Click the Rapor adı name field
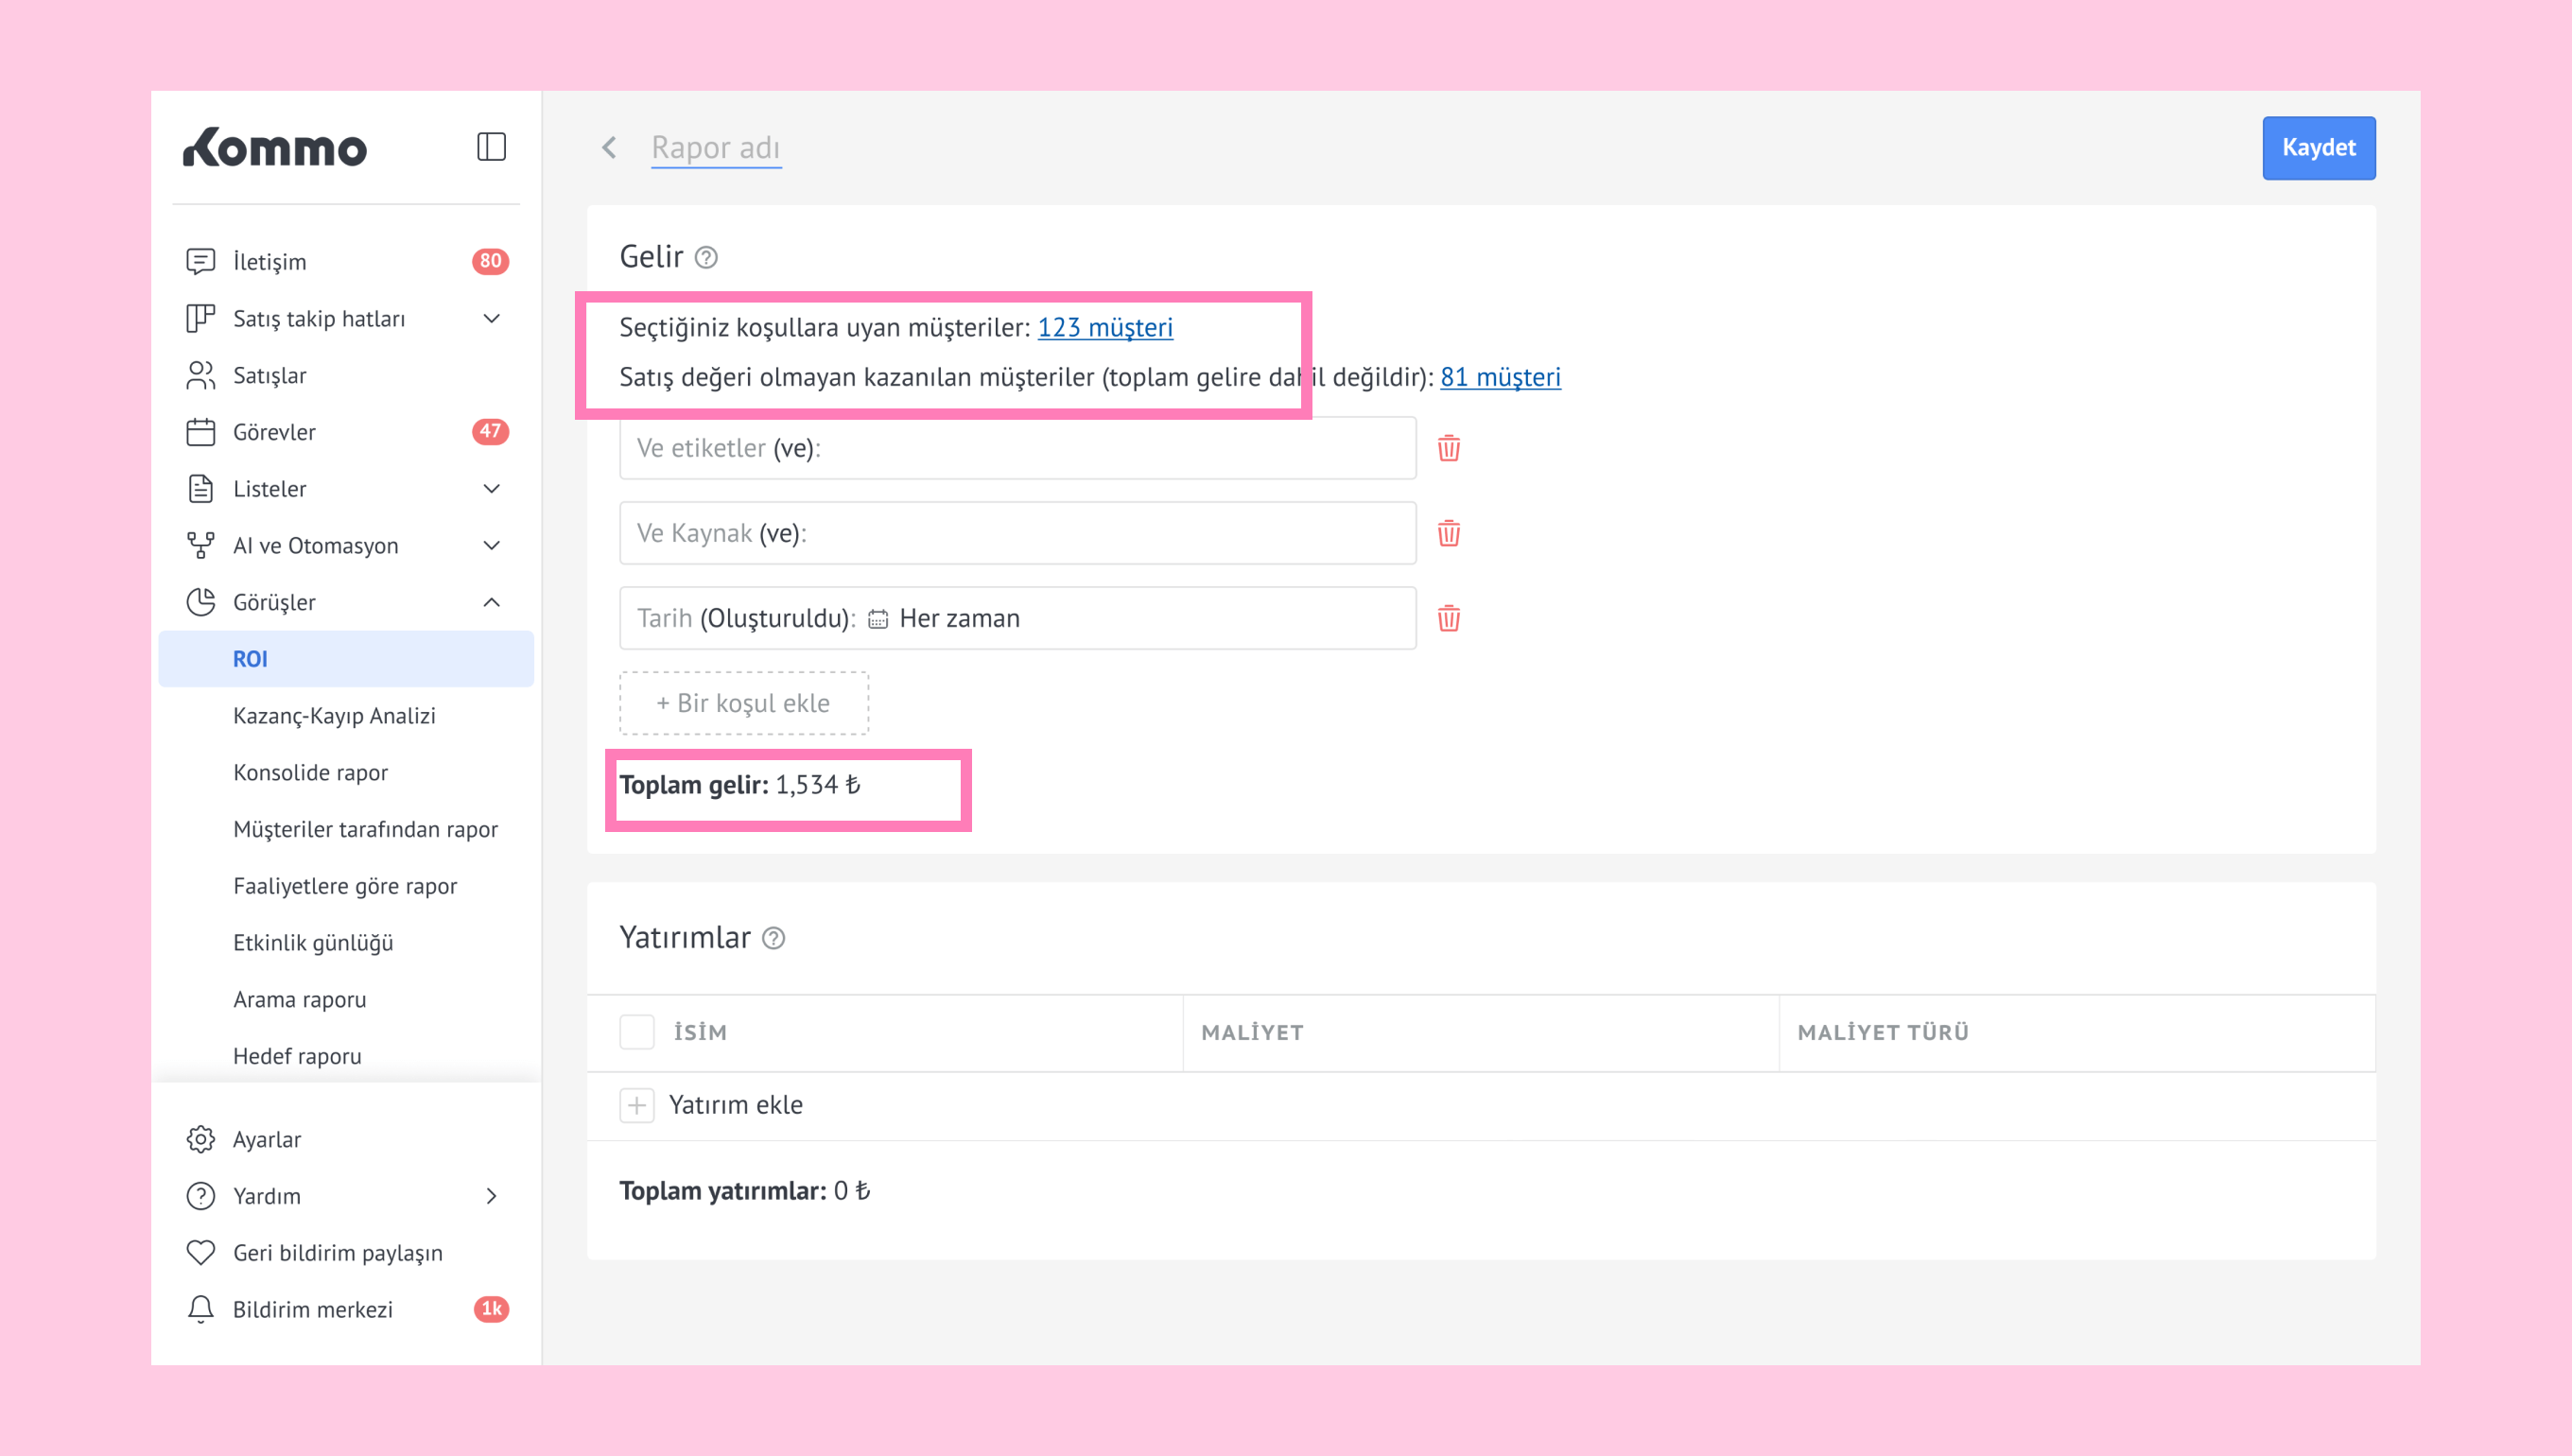The width and height of the screenshot is (2572, 1456). click(716, 148)
